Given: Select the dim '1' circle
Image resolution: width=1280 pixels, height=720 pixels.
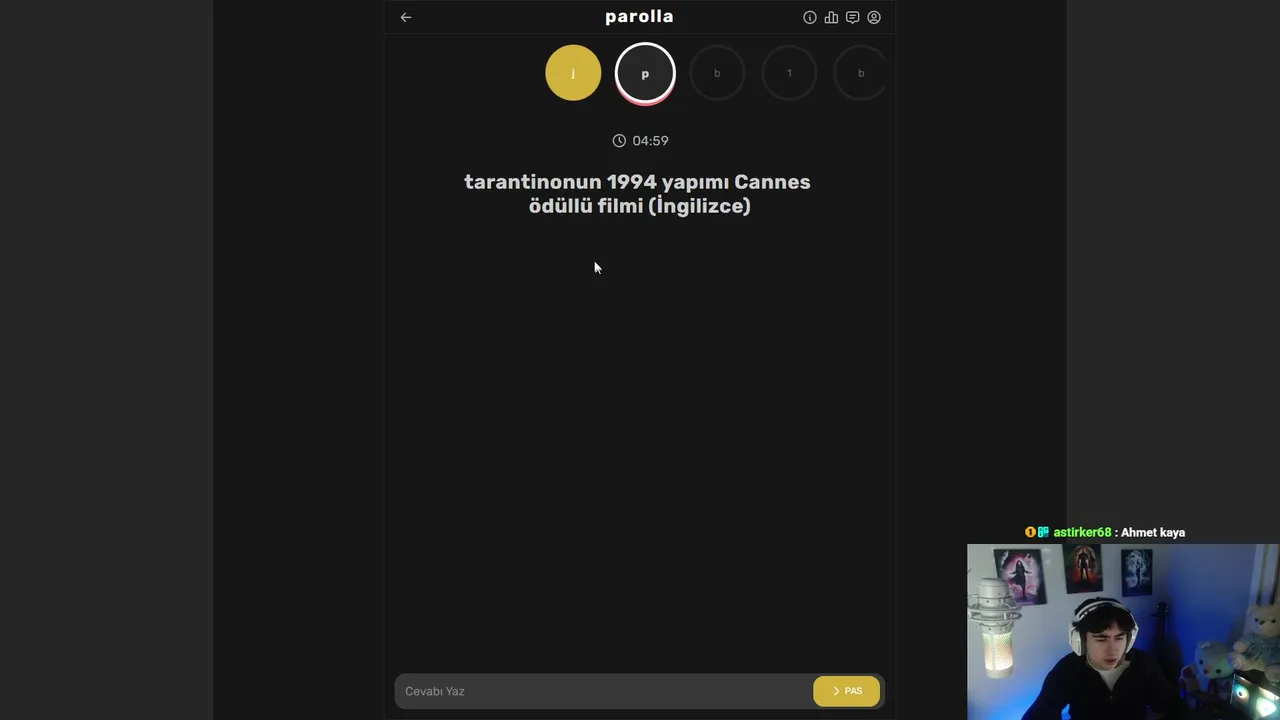Looking at the screenshot, I should point(789,73).
